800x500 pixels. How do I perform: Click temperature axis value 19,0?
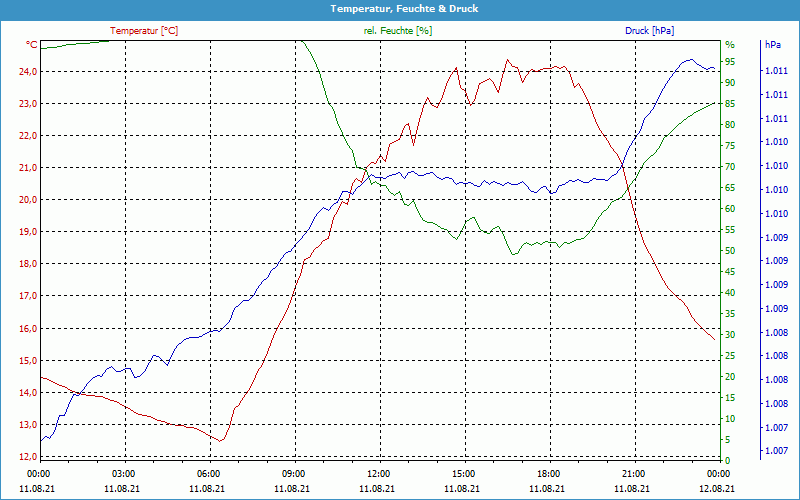point(29,232)
